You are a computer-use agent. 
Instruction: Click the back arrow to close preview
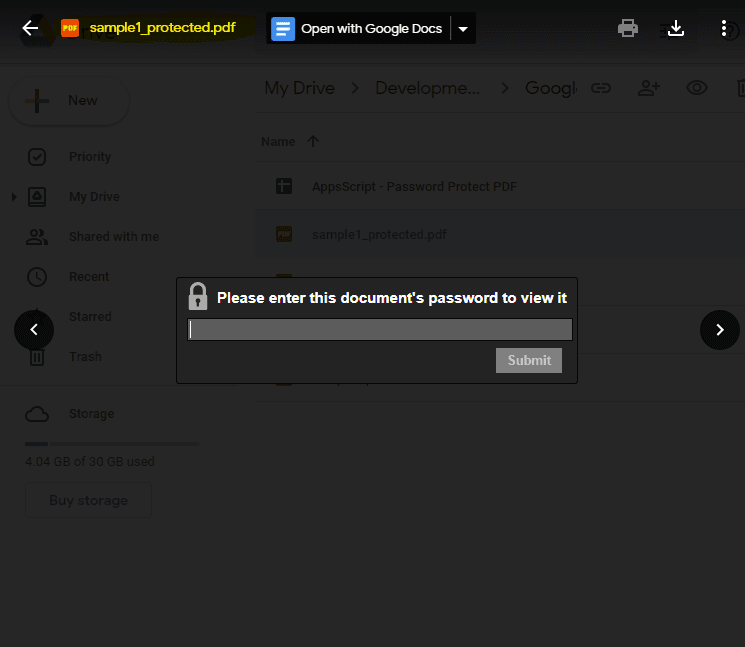30,28
